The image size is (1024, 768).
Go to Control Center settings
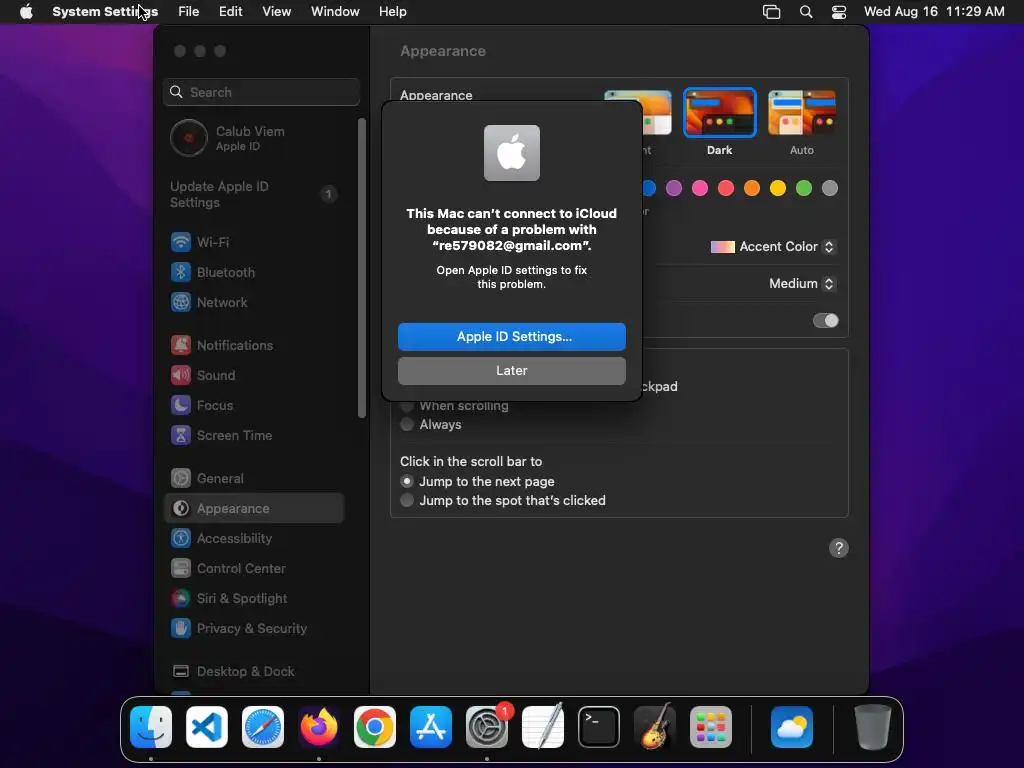[x=254, y=569]
